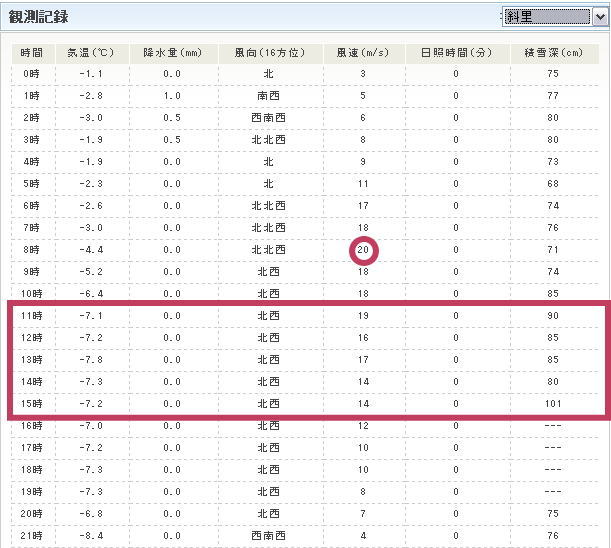The height and width of the screenshot is (548, 611).
Task: Select the 0時 time cell
Action: (x=31, y=75)
